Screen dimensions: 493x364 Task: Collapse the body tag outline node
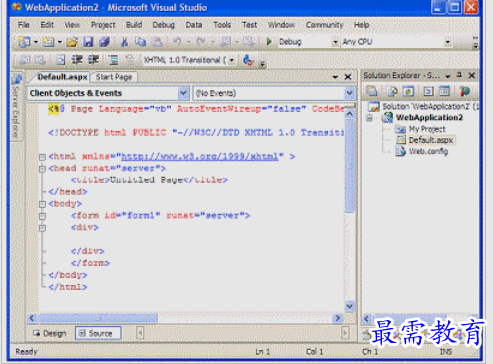(42, 204)
